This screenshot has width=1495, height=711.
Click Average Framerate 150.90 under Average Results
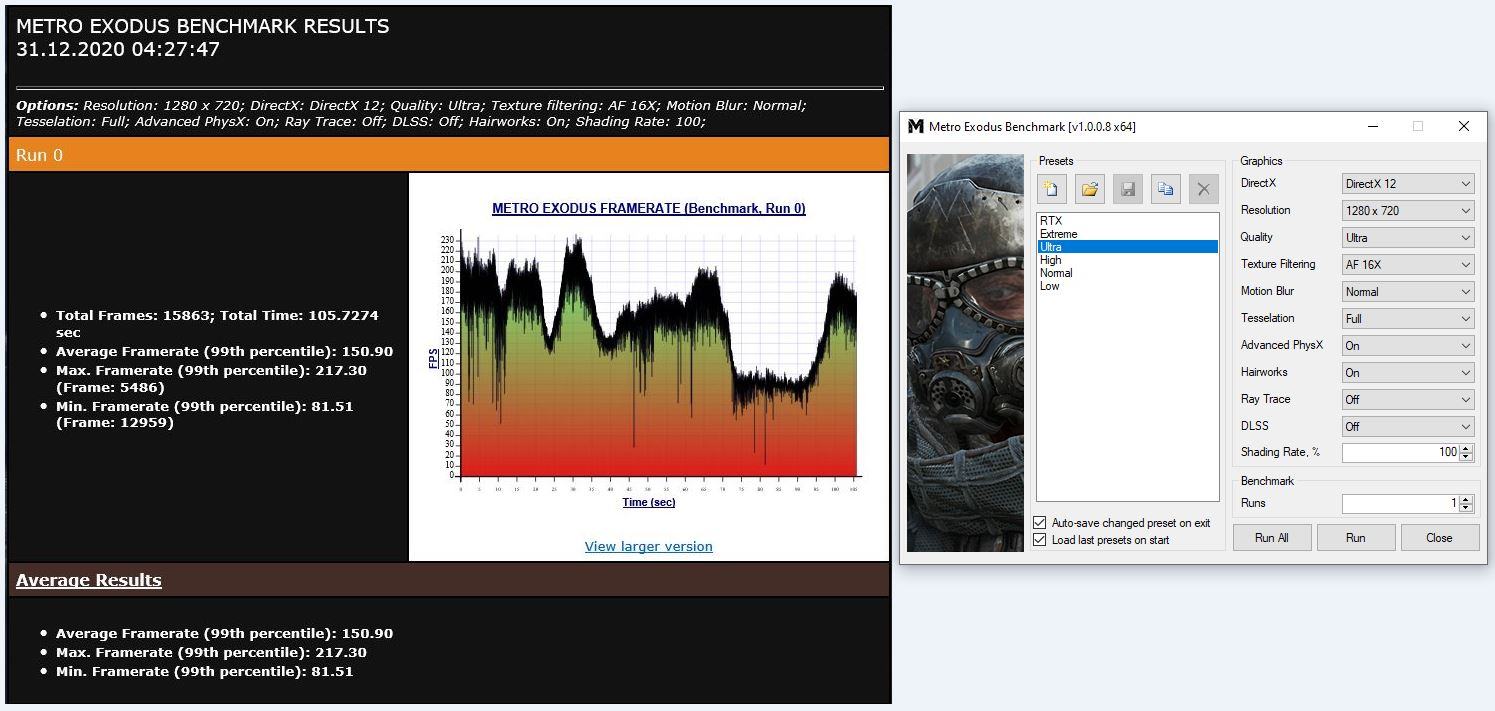[224, 634]
